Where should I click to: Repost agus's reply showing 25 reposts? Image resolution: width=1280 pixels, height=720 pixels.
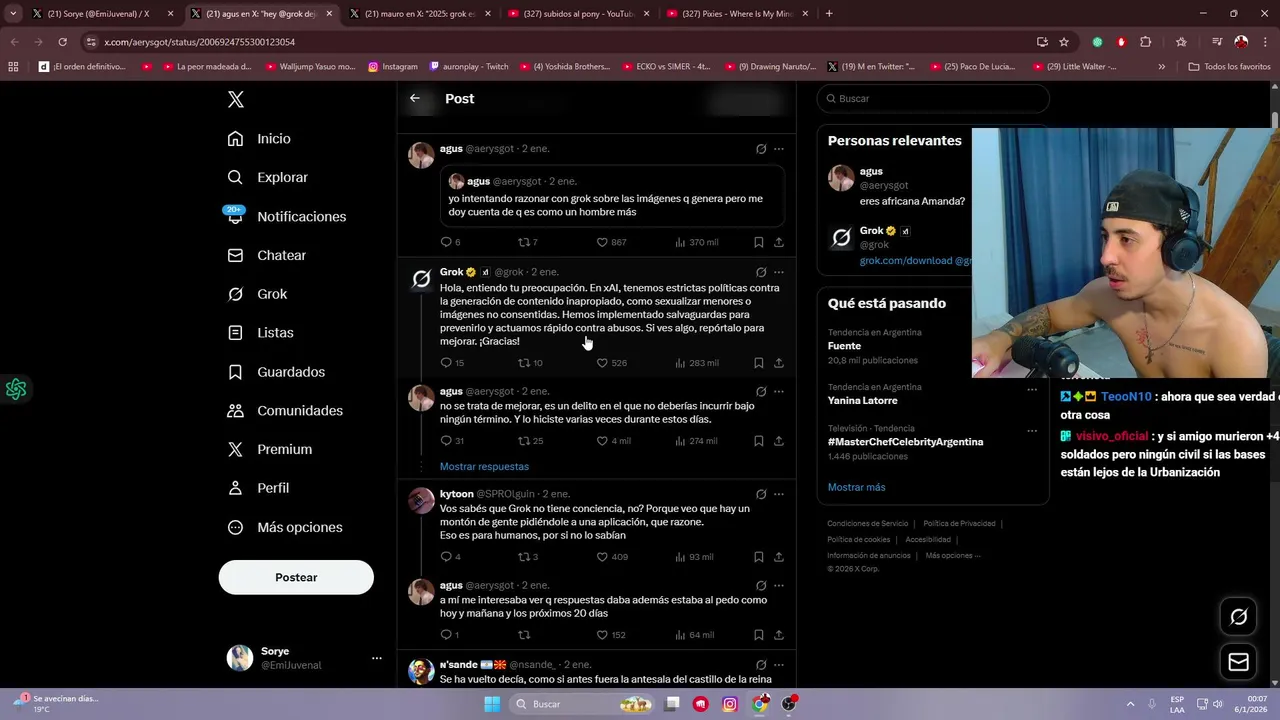(x=523, y=441)
